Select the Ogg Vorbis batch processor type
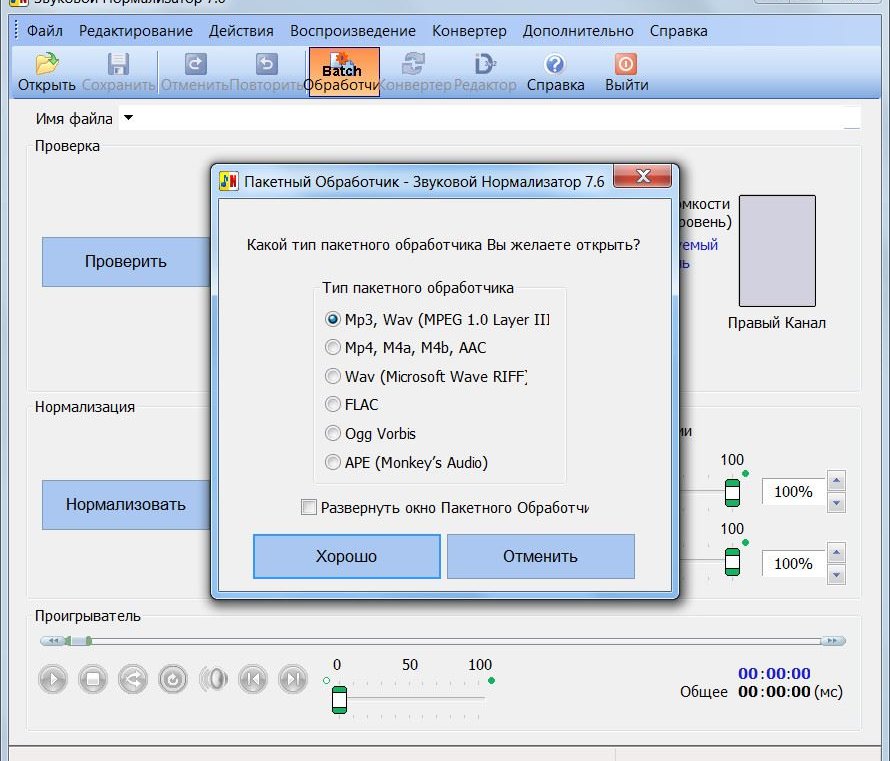 coord(370,434)
